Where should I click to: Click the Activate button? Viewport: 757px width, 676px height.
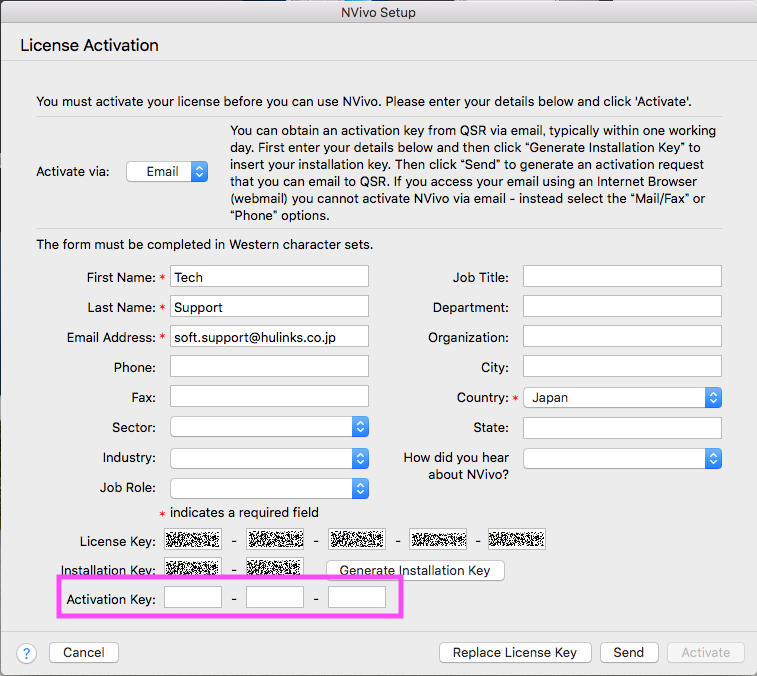(x=706, y=652)
